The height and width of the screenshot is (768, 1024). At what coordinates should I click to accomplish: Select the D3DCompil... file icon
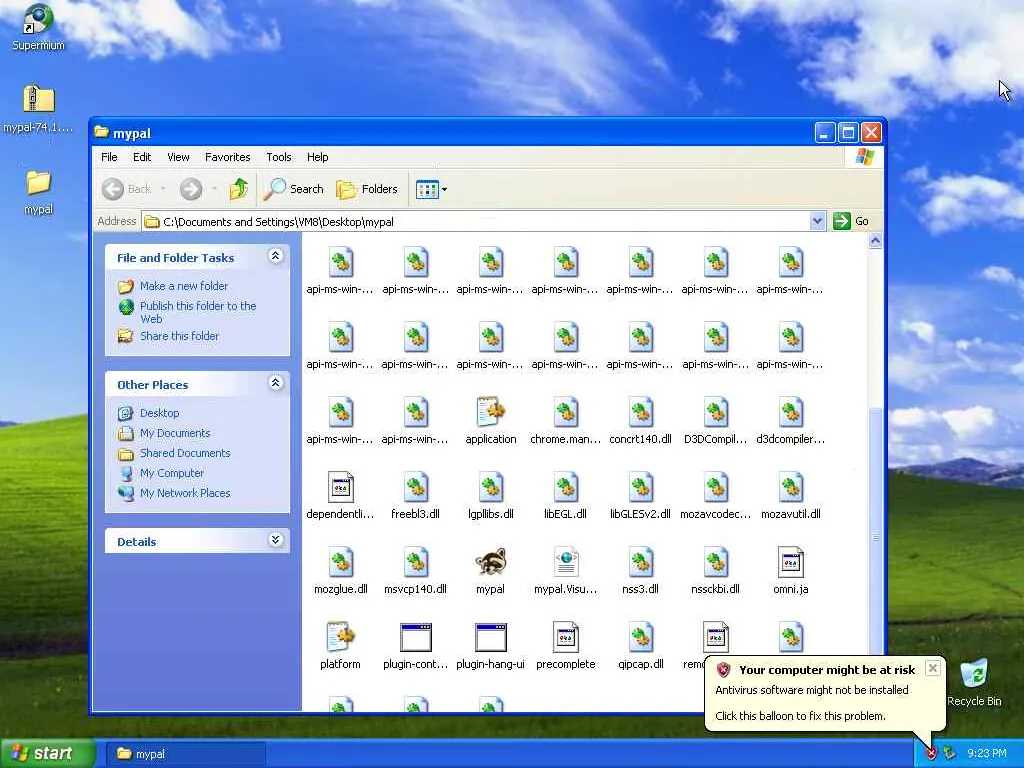716,411
